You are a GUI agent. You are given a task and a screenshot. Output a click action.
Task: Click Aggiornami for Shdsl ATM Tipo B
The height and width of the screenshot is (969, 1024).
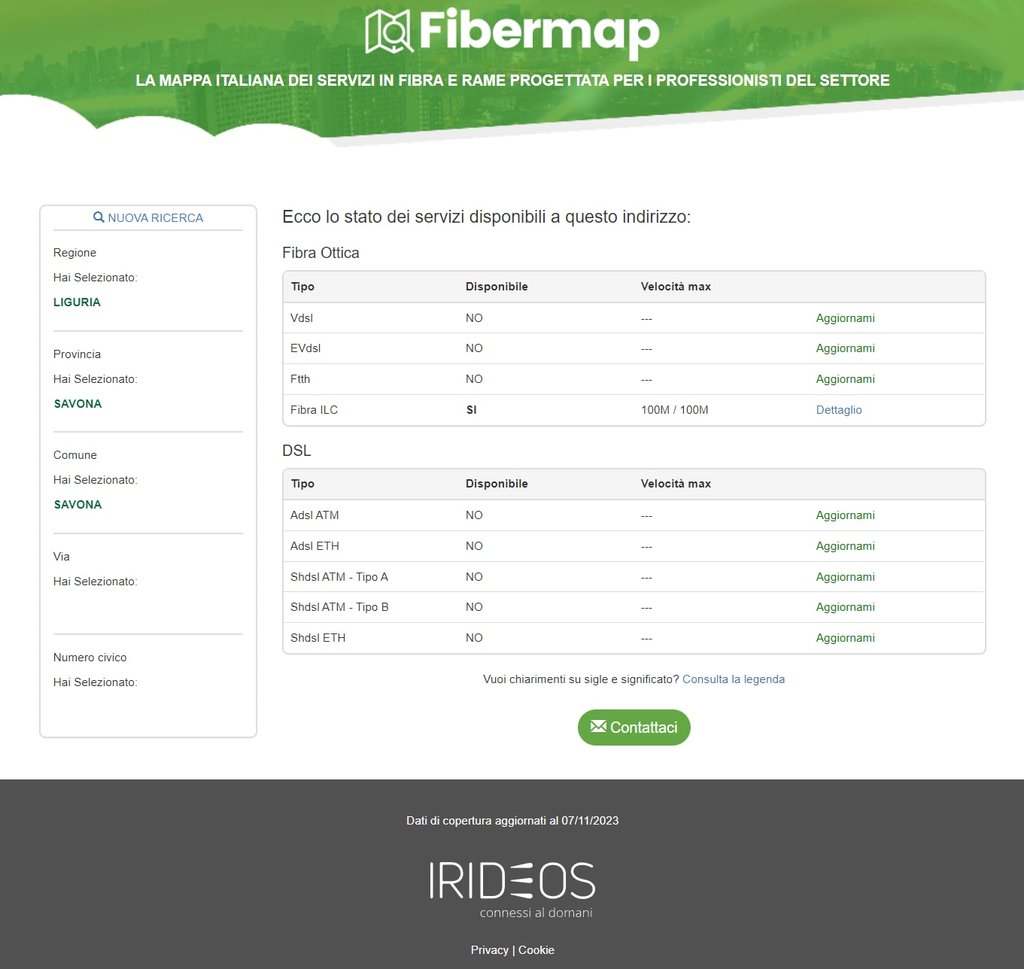(845, 607)
